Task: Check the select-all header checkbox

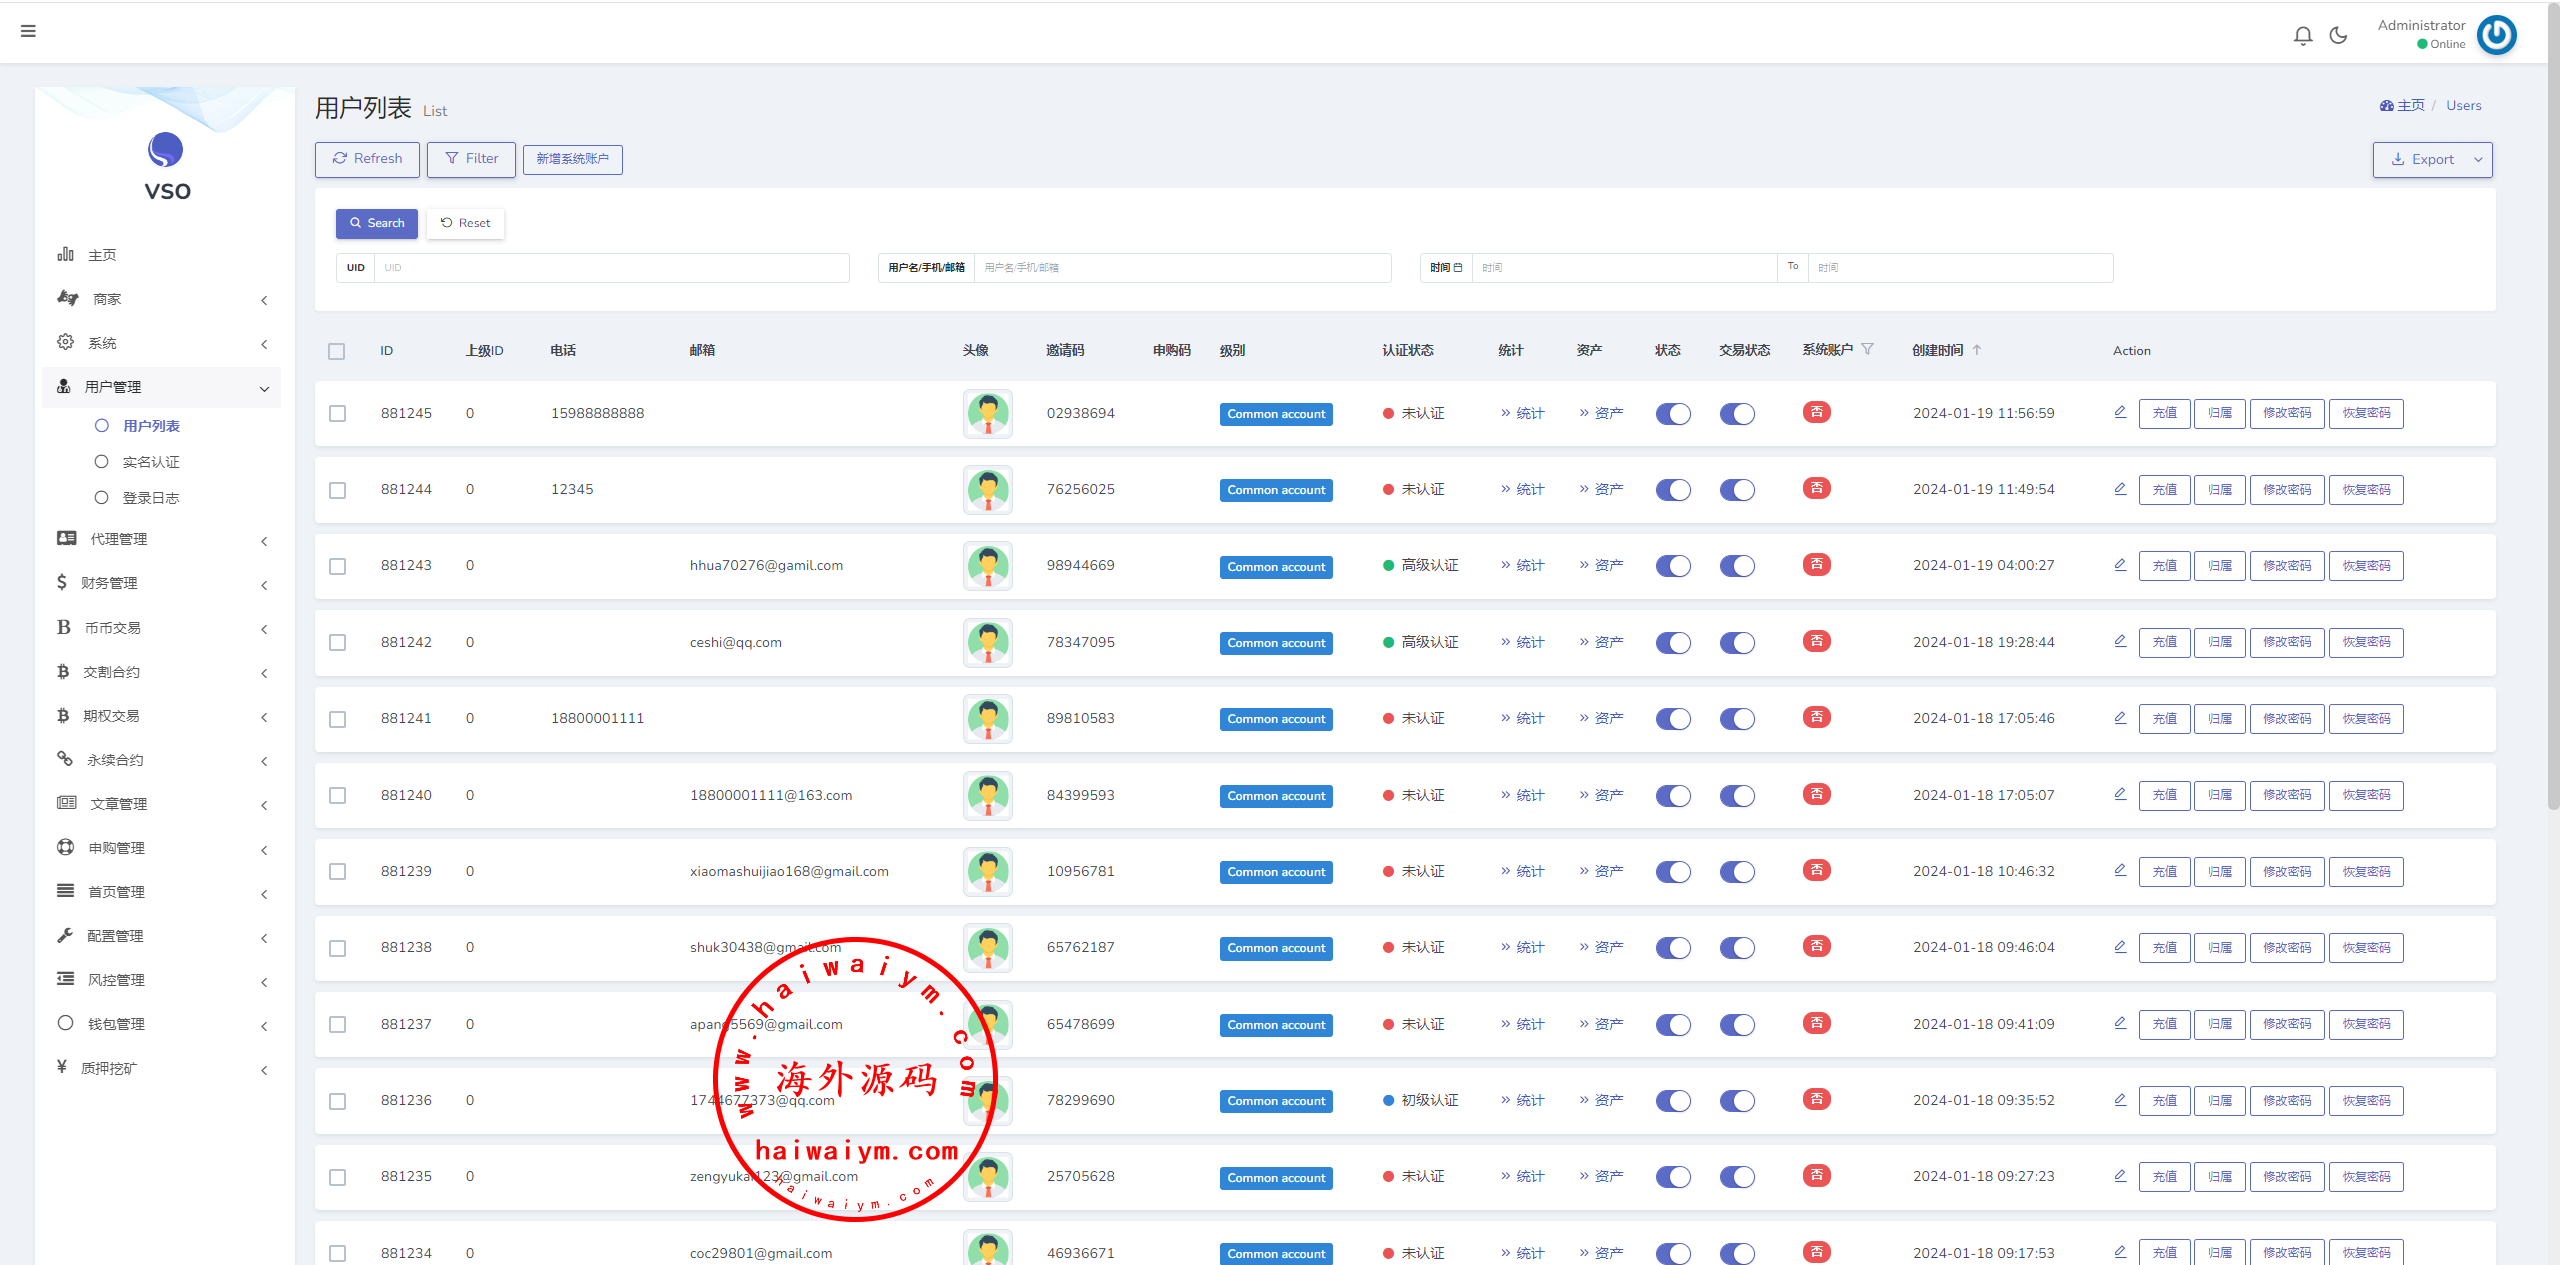Action: [x=336, y=351]
